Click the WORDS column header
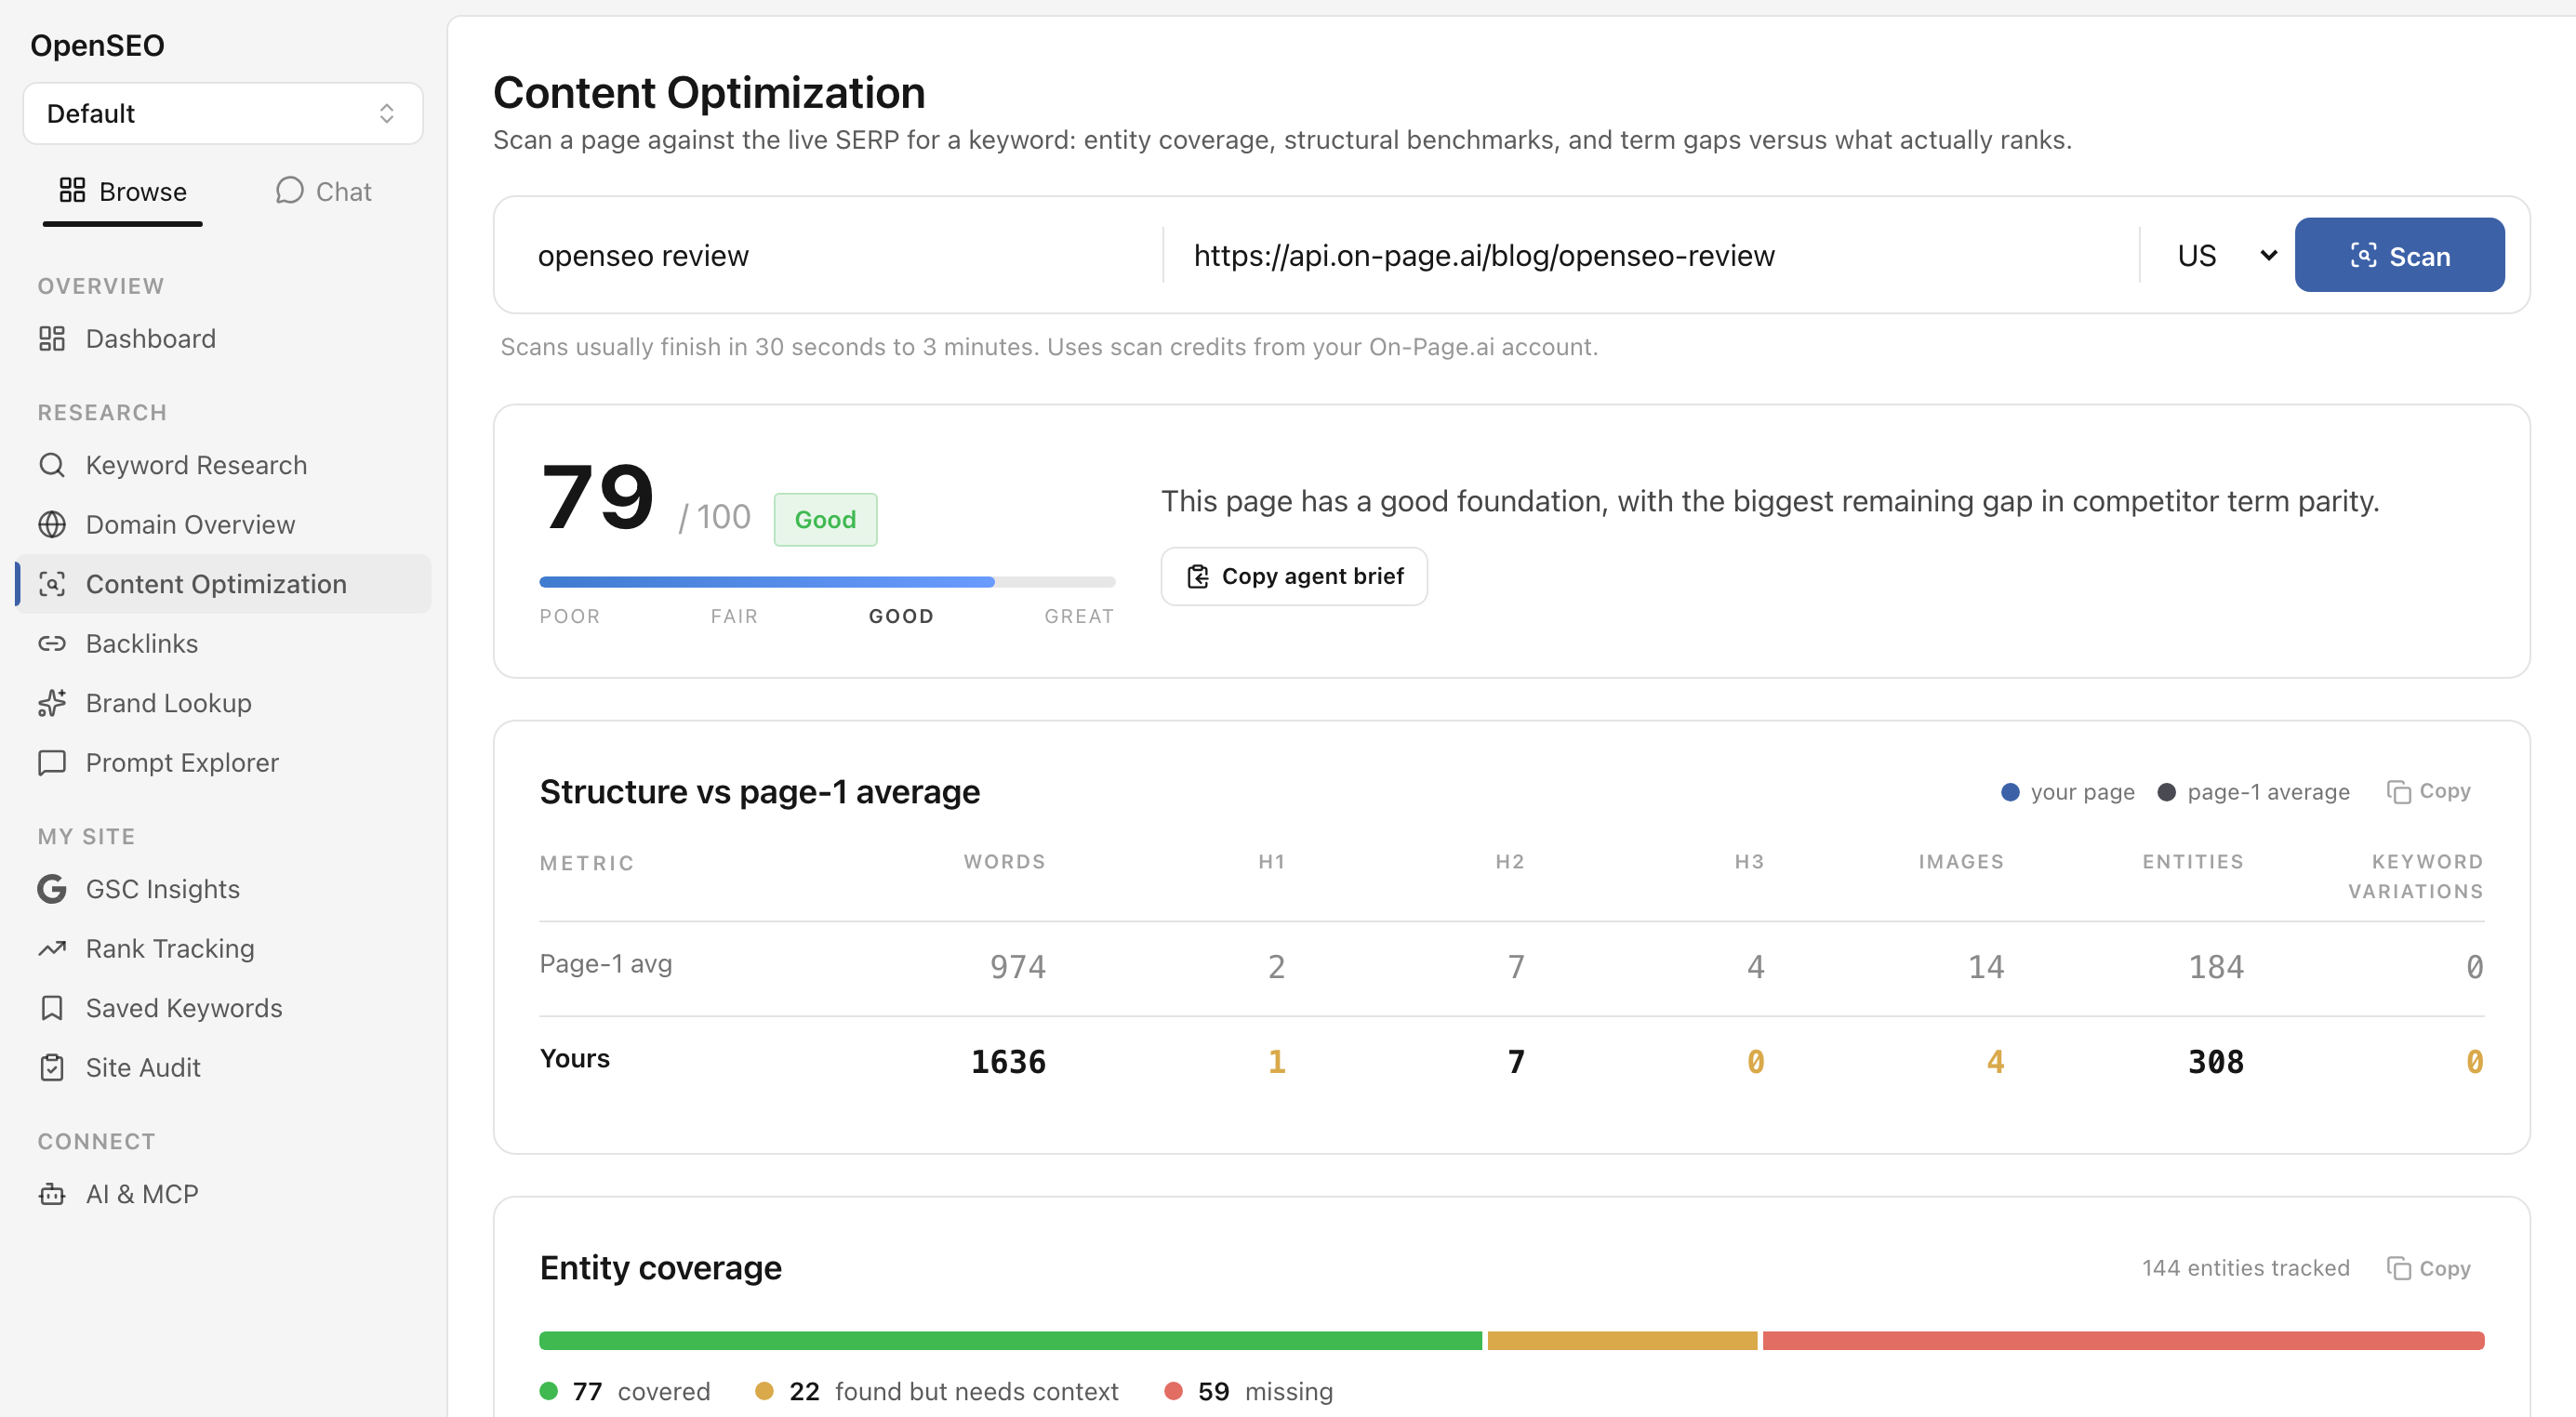The width and height of the screenshot is (2576, 1417). coord(1004,862)
